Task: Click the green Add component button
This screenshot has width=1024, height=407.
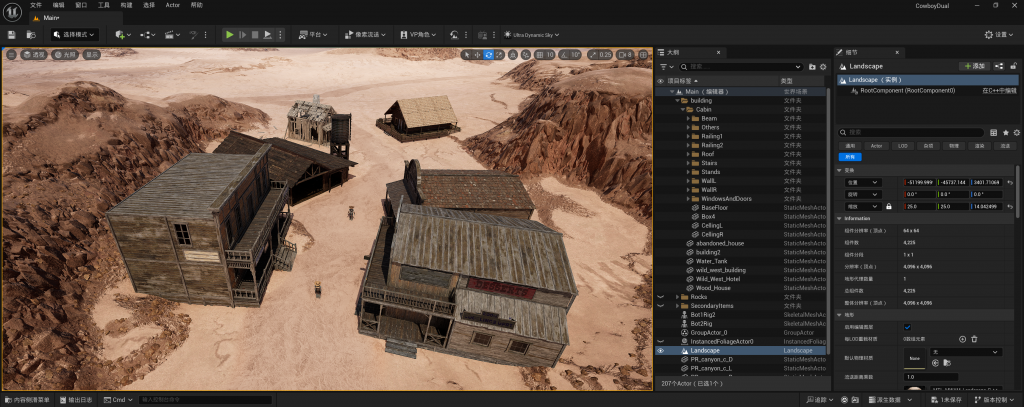Action: pyautogui.click(x=972, y=65)
